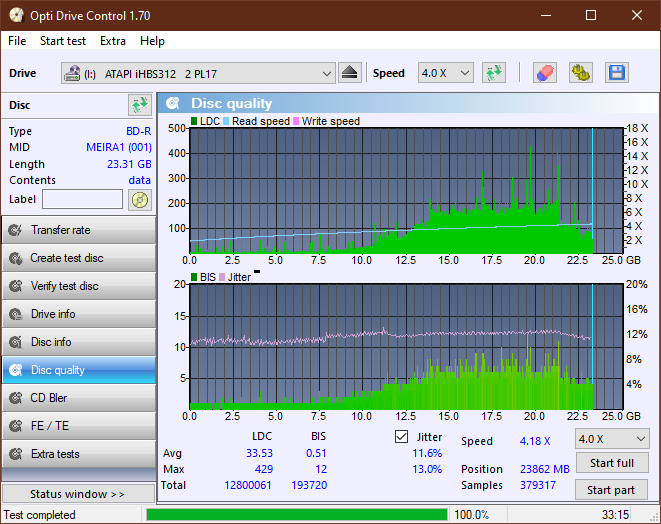Click the Extra tests sidebar icon
This screenshot has height=524, width=661.
point(16,454)
